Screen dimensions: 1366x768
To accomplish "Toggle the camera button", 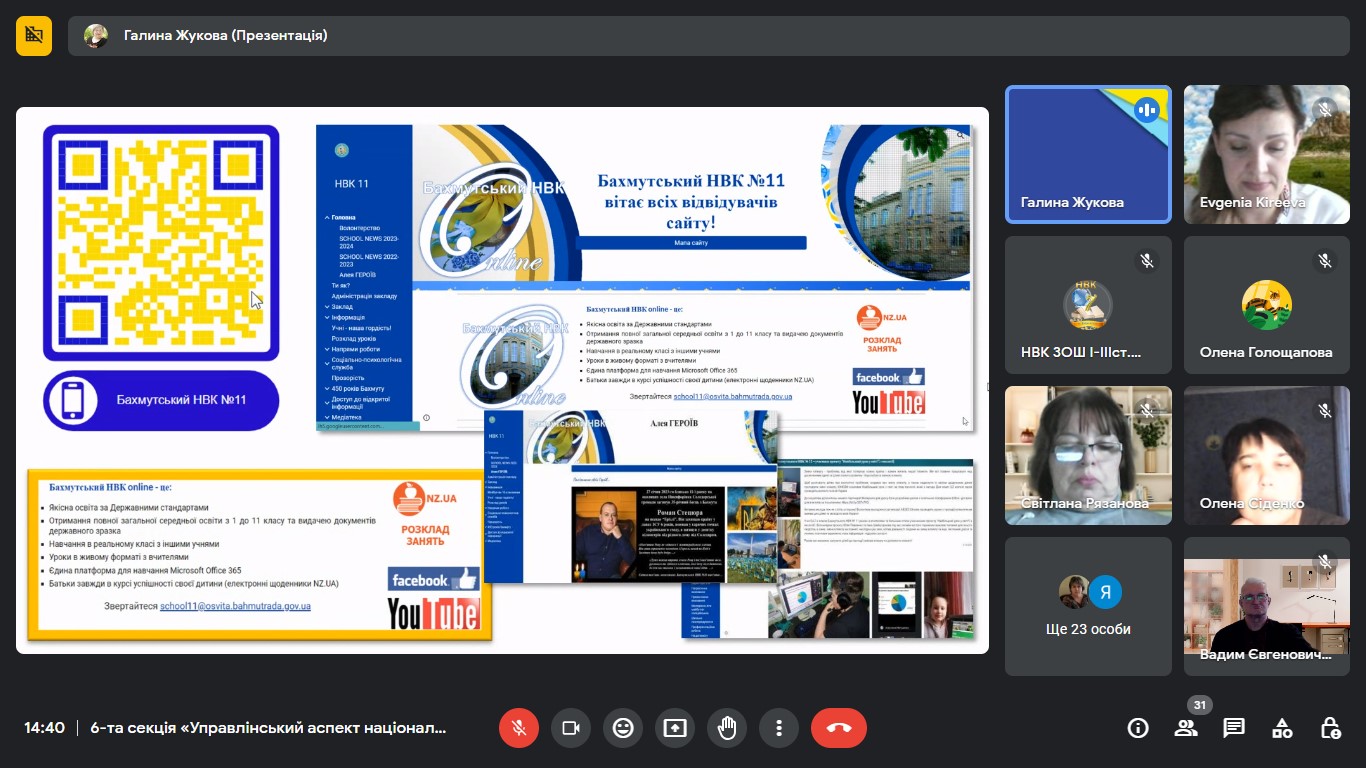I will [x=571, y=728].
